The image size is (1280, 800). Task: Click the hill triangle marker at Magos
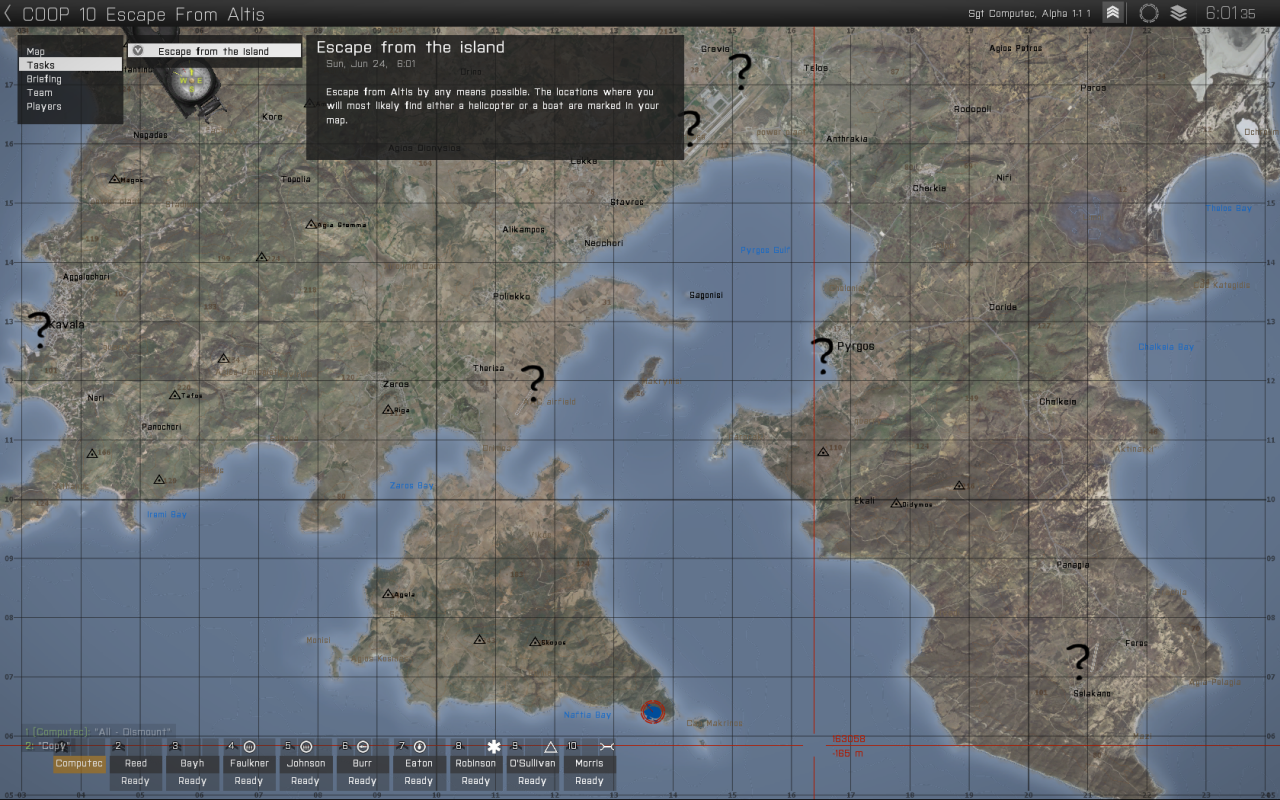click(114, 179)
